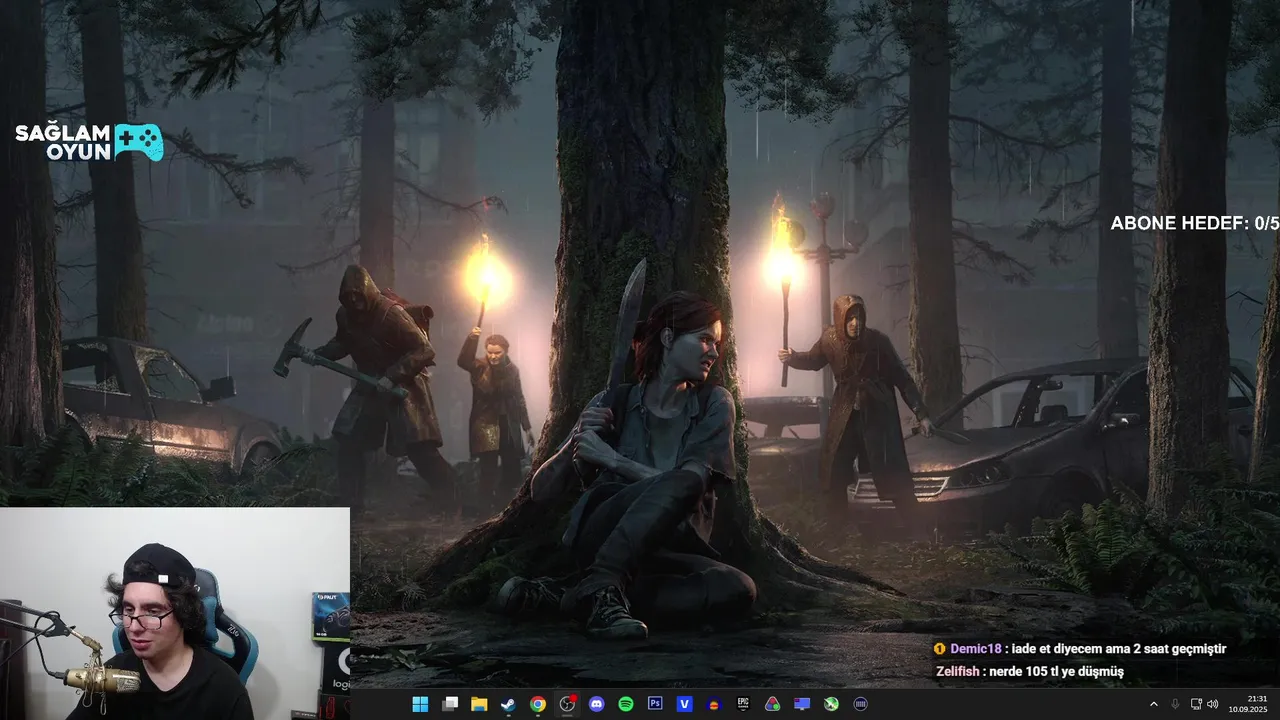Click the colorful triangle app icon
Screen dimensions: 1280x720
point(773,704)
